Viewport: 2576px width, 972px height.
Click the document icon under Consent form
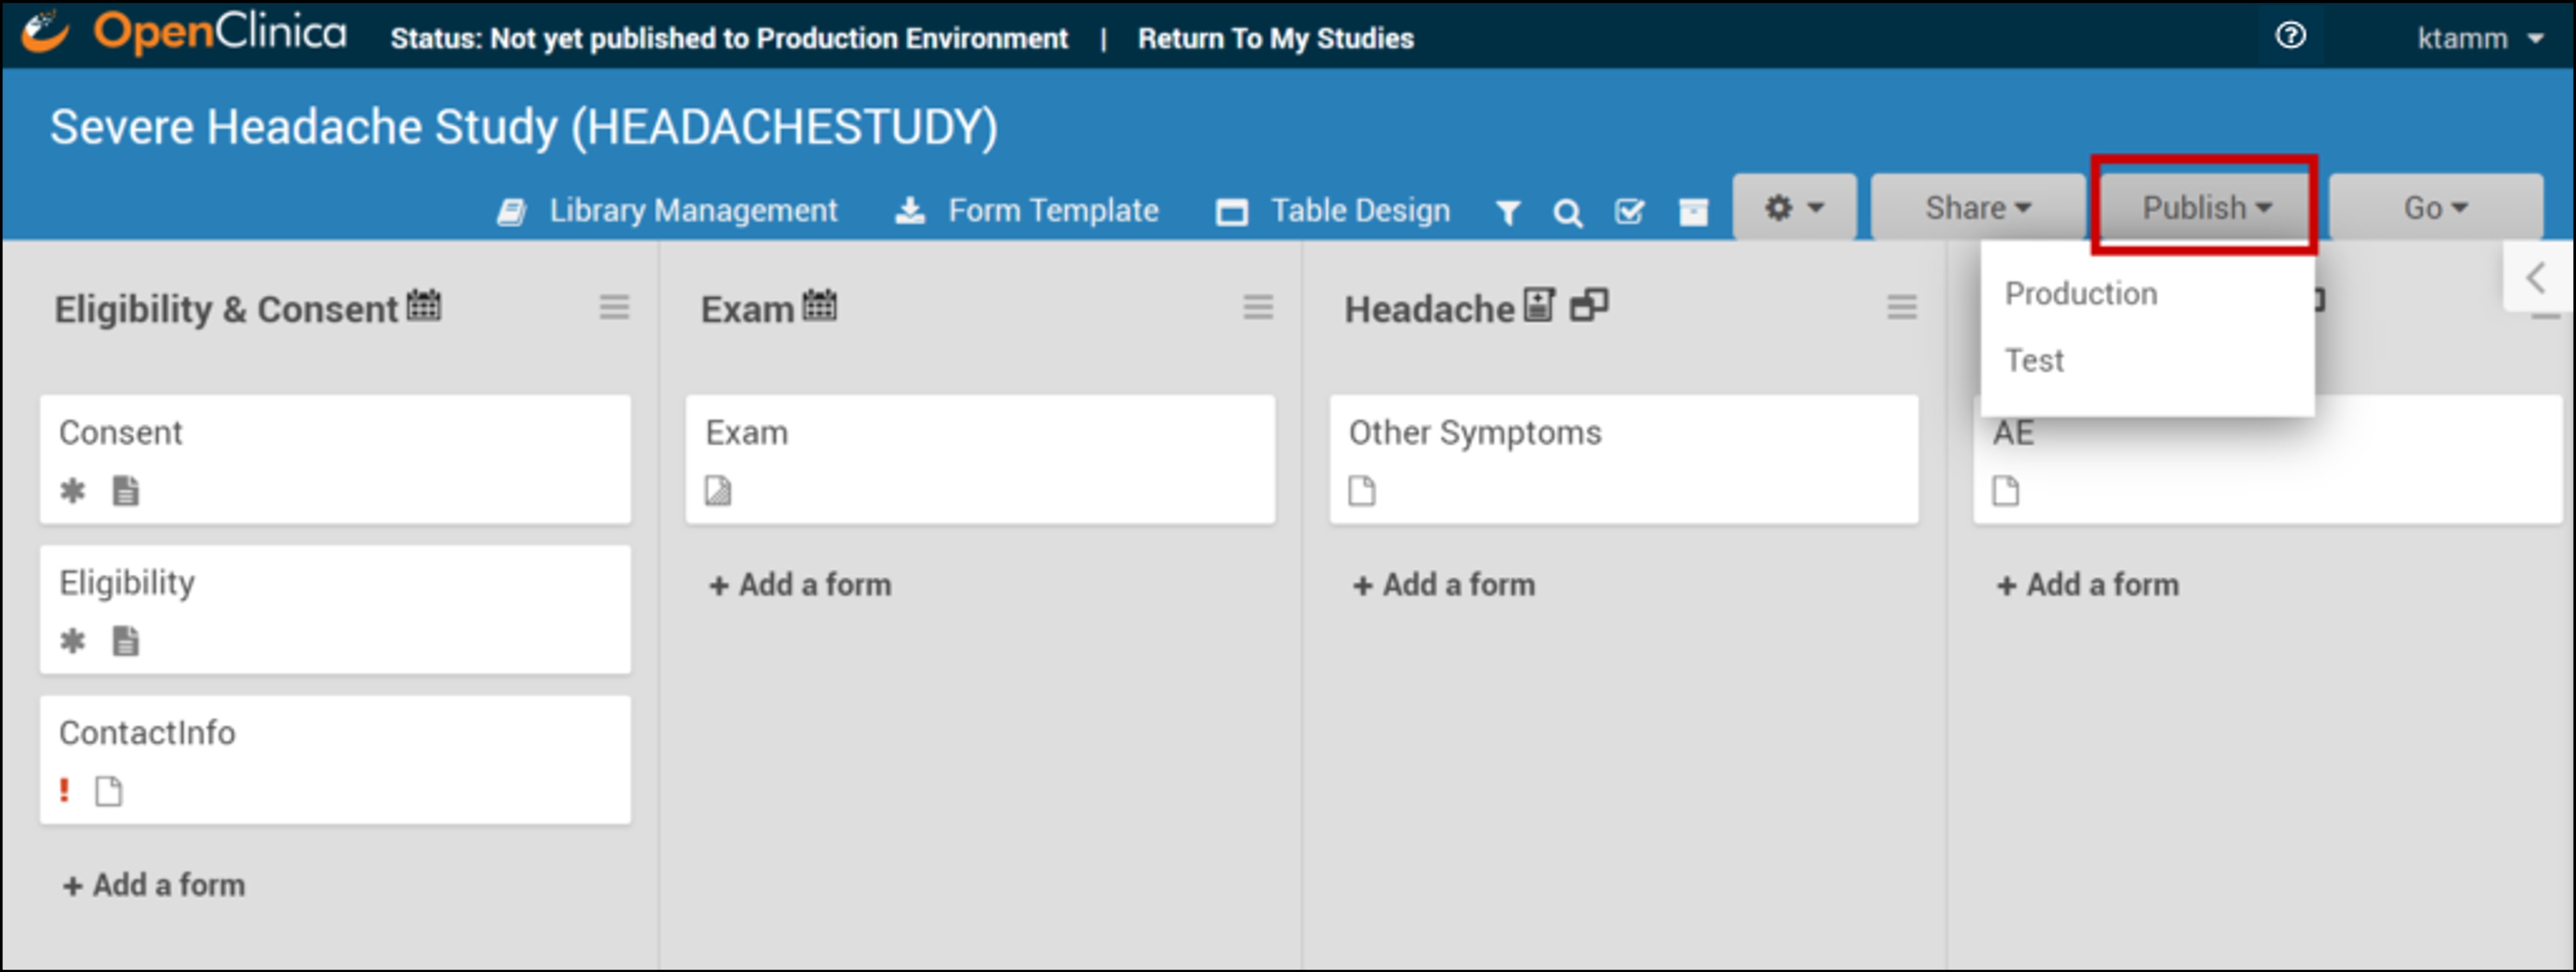pyautogui.click(x=126, y=491)
